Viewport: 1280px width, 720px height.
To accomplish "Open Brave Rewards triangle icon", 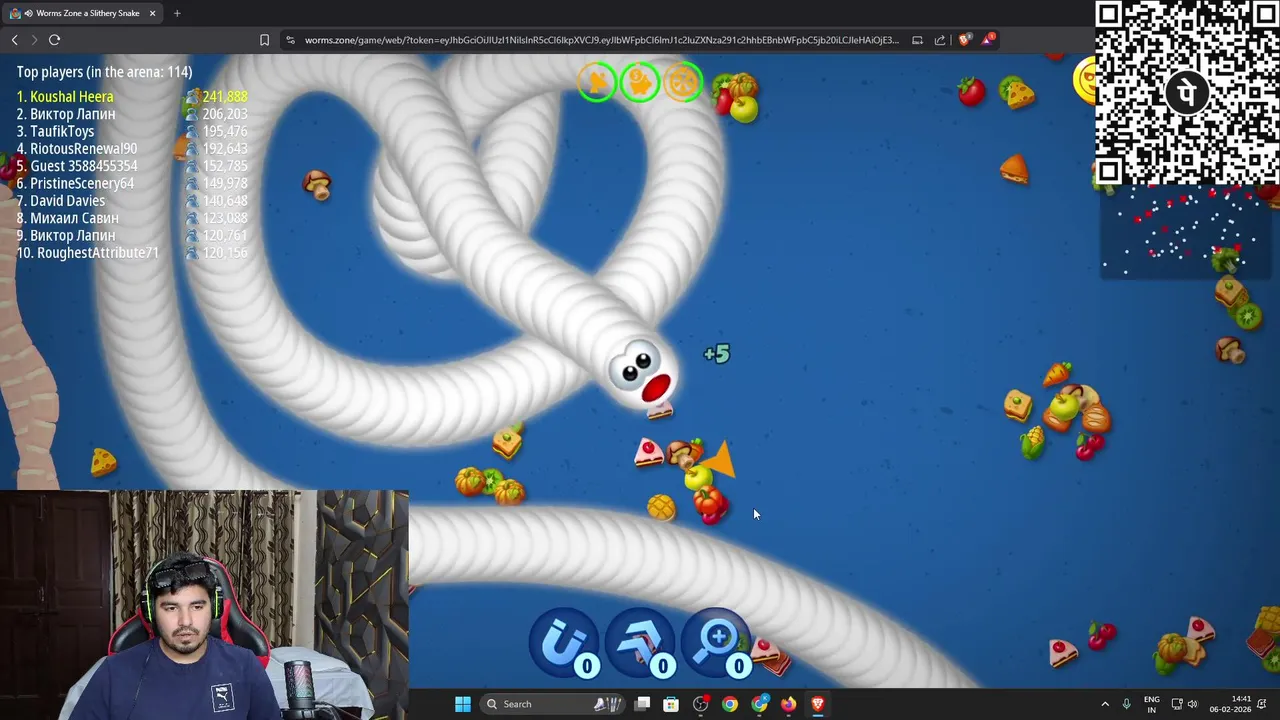I will tap(988, 40).
